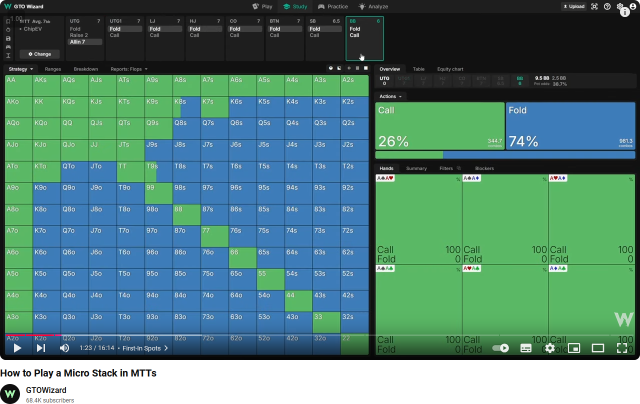Image resolution: width=640 pixels, height=404 pixels.
Task: Select the Summary tab
Action: click(x=416, y=168)
